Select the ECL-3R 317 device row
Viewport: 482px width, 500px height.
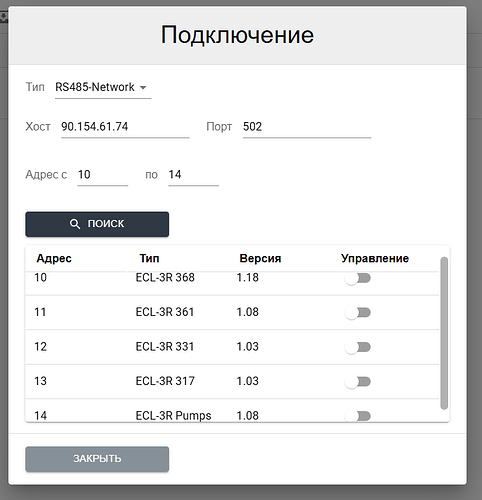pos(232,382)
